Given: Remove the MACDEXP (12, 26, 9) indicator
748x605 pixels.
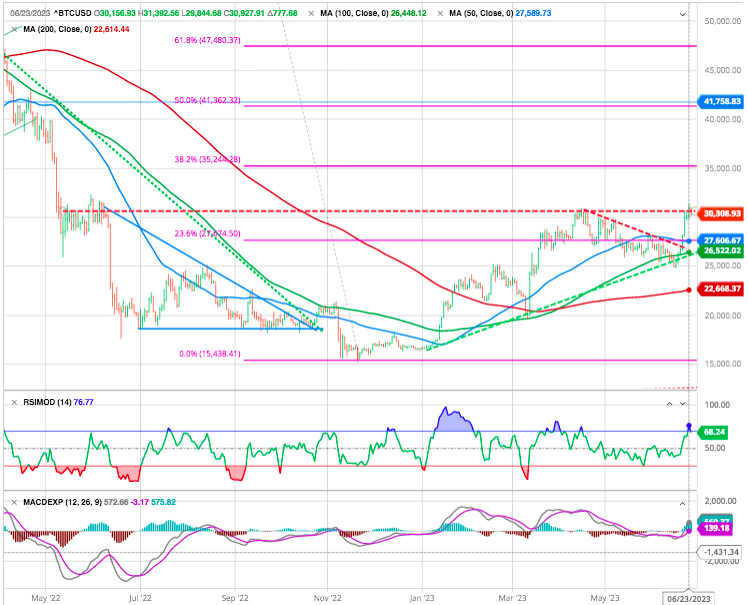Looking at the screenshot, I should click(14, 502).
